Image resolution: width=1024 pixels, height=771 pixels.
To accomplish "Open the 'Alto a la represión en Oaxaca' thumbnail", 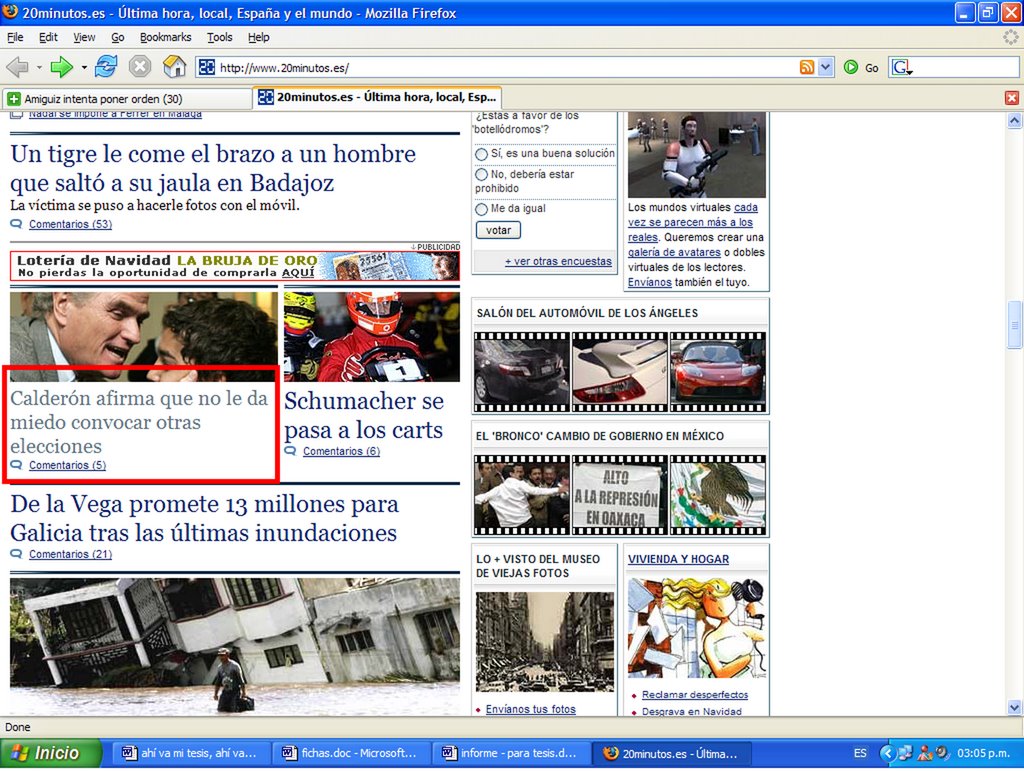I will point(620,495).
